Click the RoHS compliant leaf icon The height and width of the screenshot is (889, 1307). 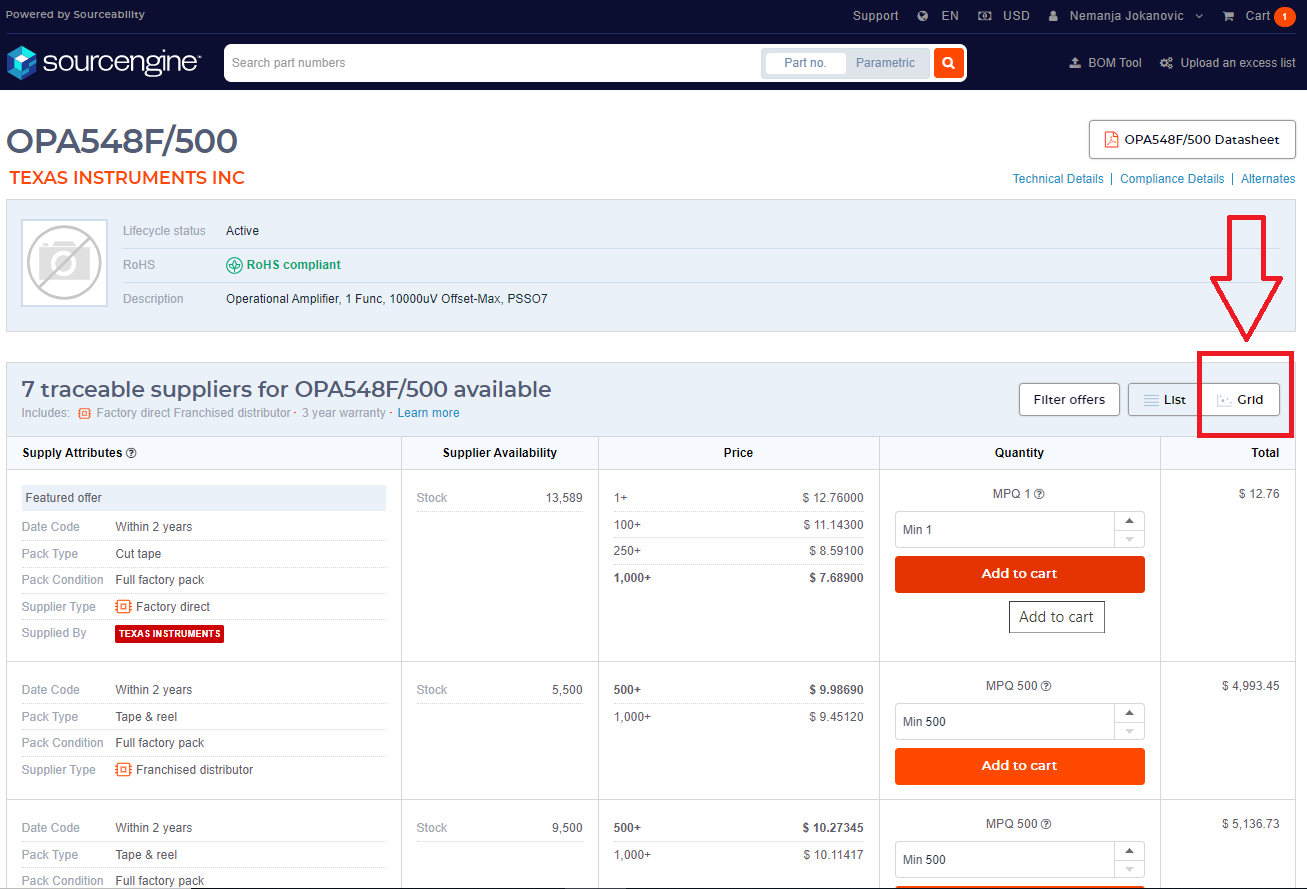click(234, 265)
